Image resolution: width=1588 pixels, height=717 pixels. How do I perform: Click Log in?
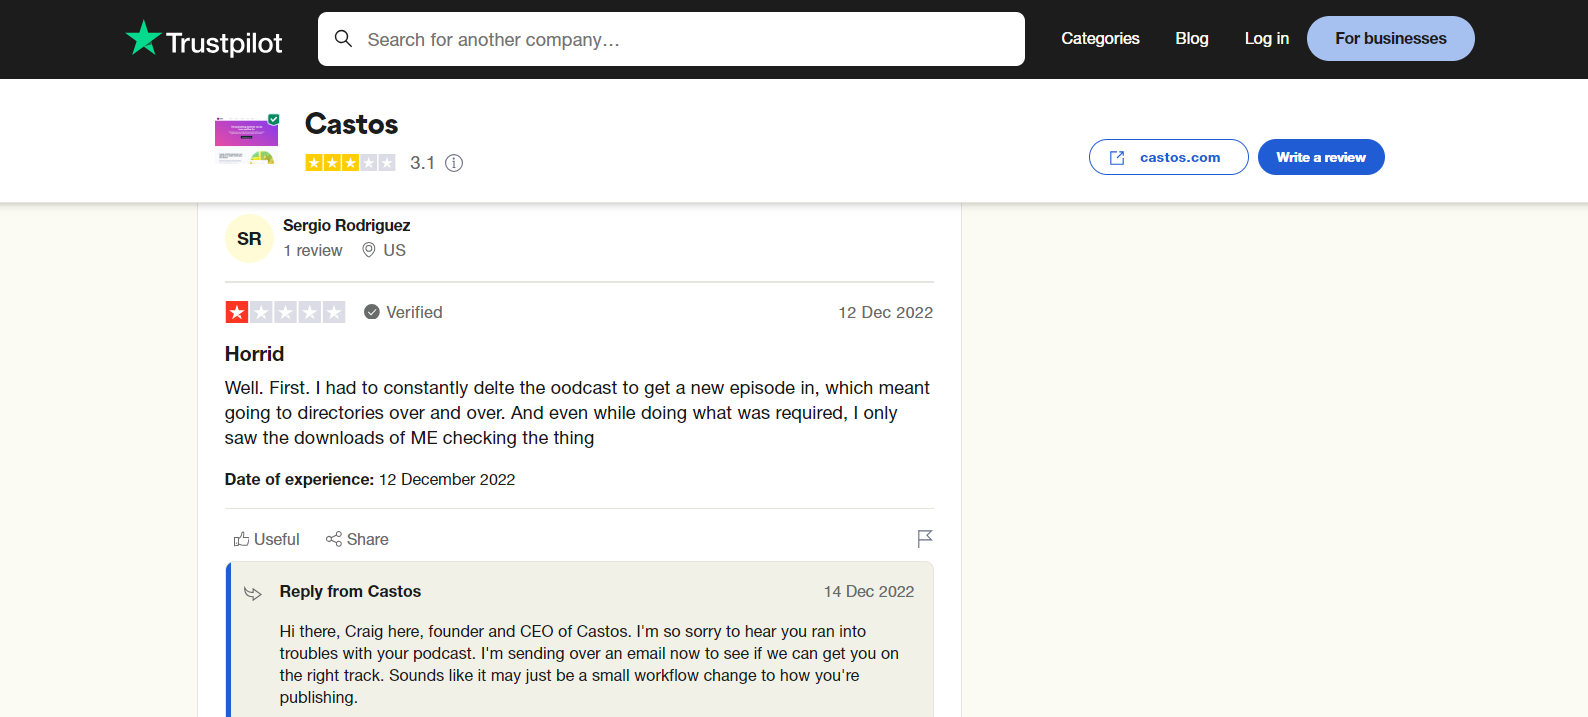pyautogui.click(x=1266, y=38)
